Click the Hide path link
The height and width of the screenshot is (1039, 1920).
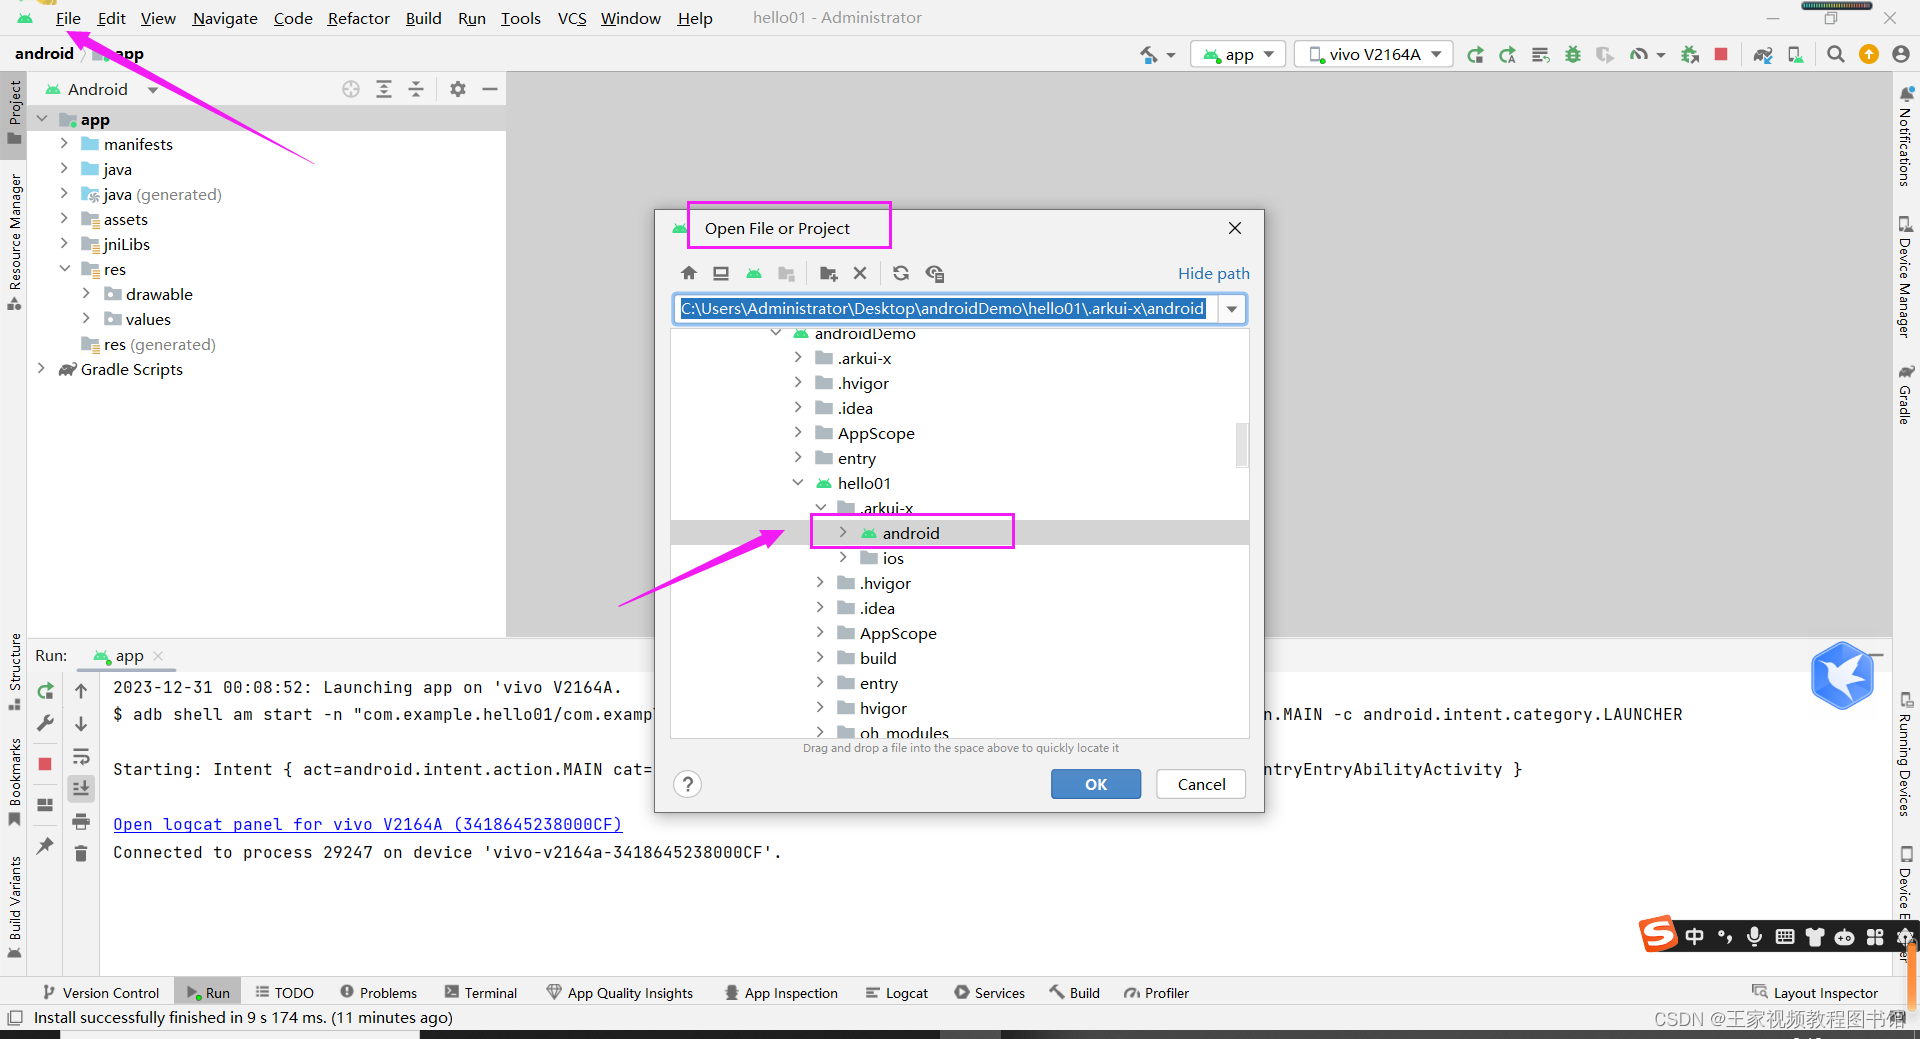[x=1213, y=273]
